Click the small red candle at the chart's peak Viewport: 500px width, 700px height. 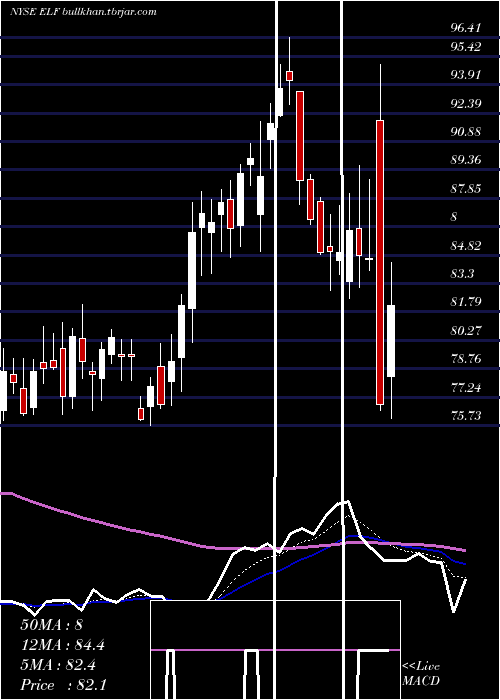coord(289,76)
